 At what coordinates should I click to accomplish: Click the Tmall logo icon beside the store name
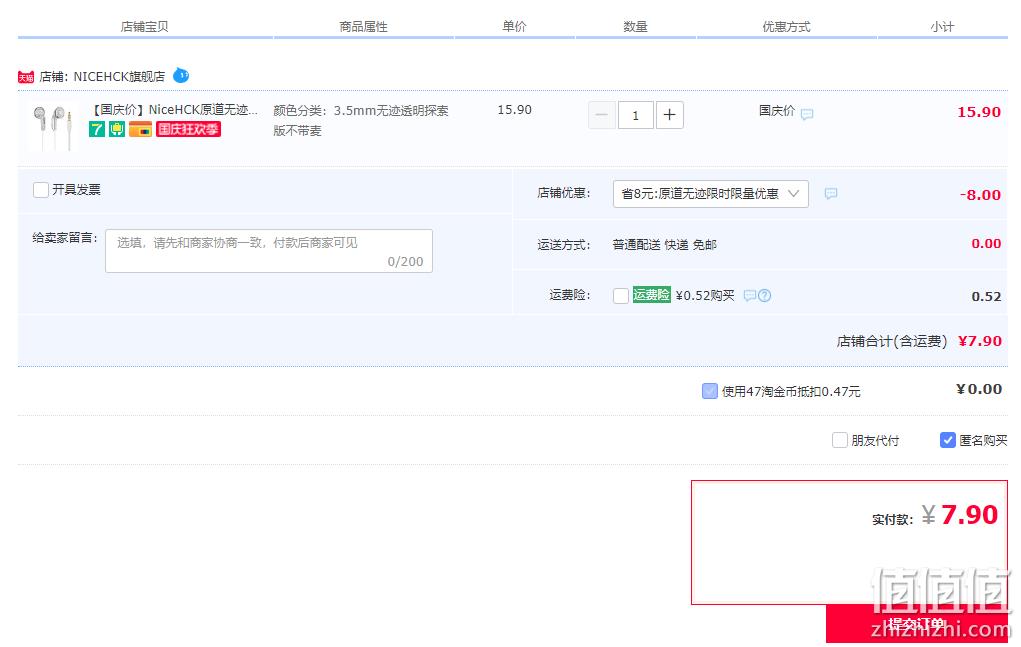click(26, 77)
